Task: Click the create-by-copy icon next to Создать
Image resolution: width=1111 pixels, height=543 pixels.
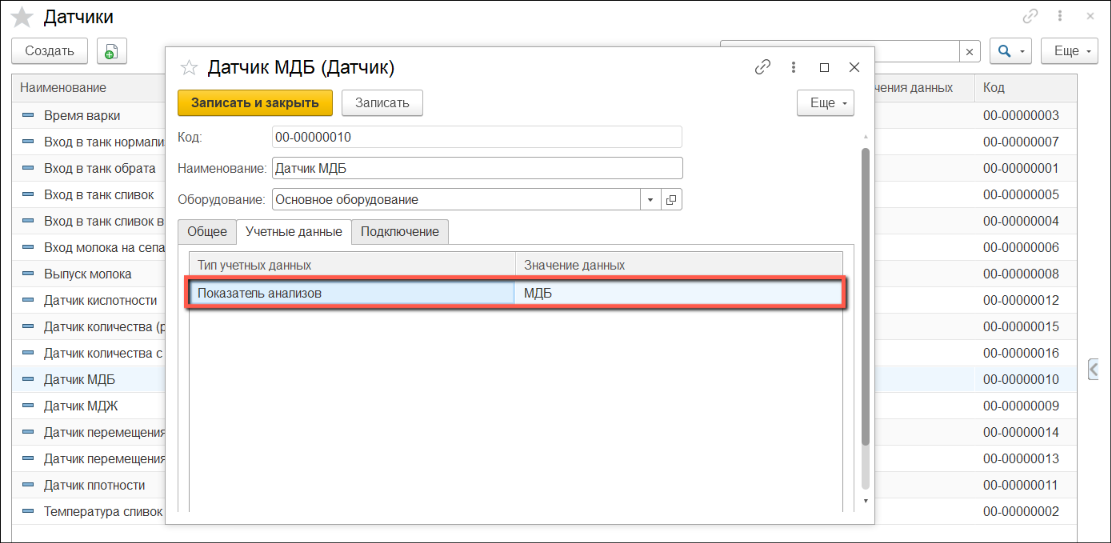Action: [x=110, y=51]
